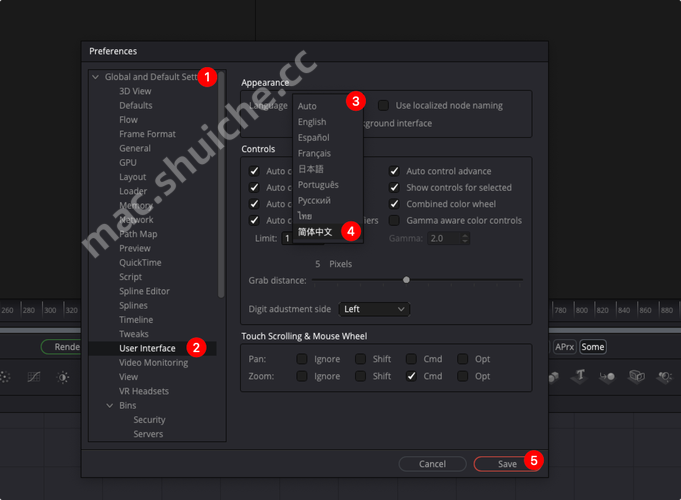The height and width of the screenshot is (500, 681).
Task: Click the Some button in toolbar
Action: pyautogui.click(x=593, y=347)
